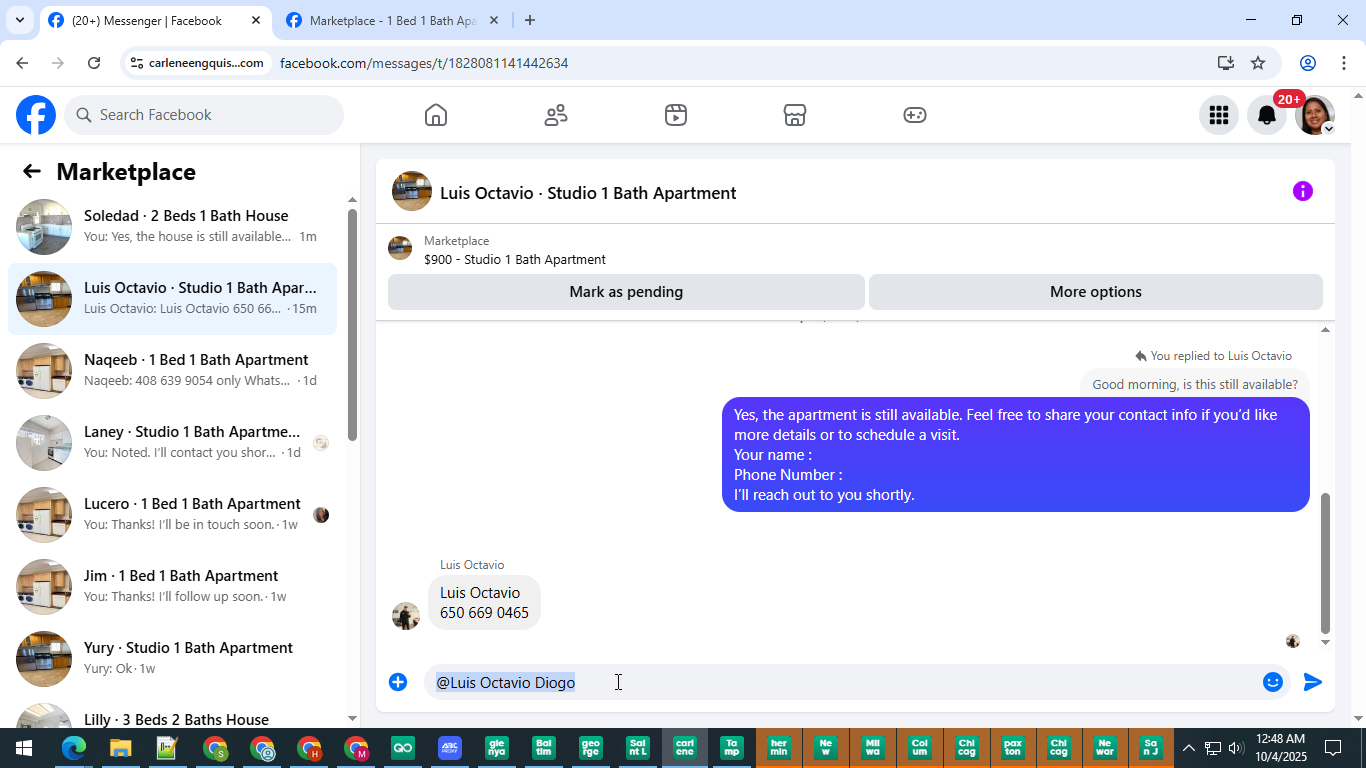Open the Friends icon in the top navigation

click(x=556, y=115)
